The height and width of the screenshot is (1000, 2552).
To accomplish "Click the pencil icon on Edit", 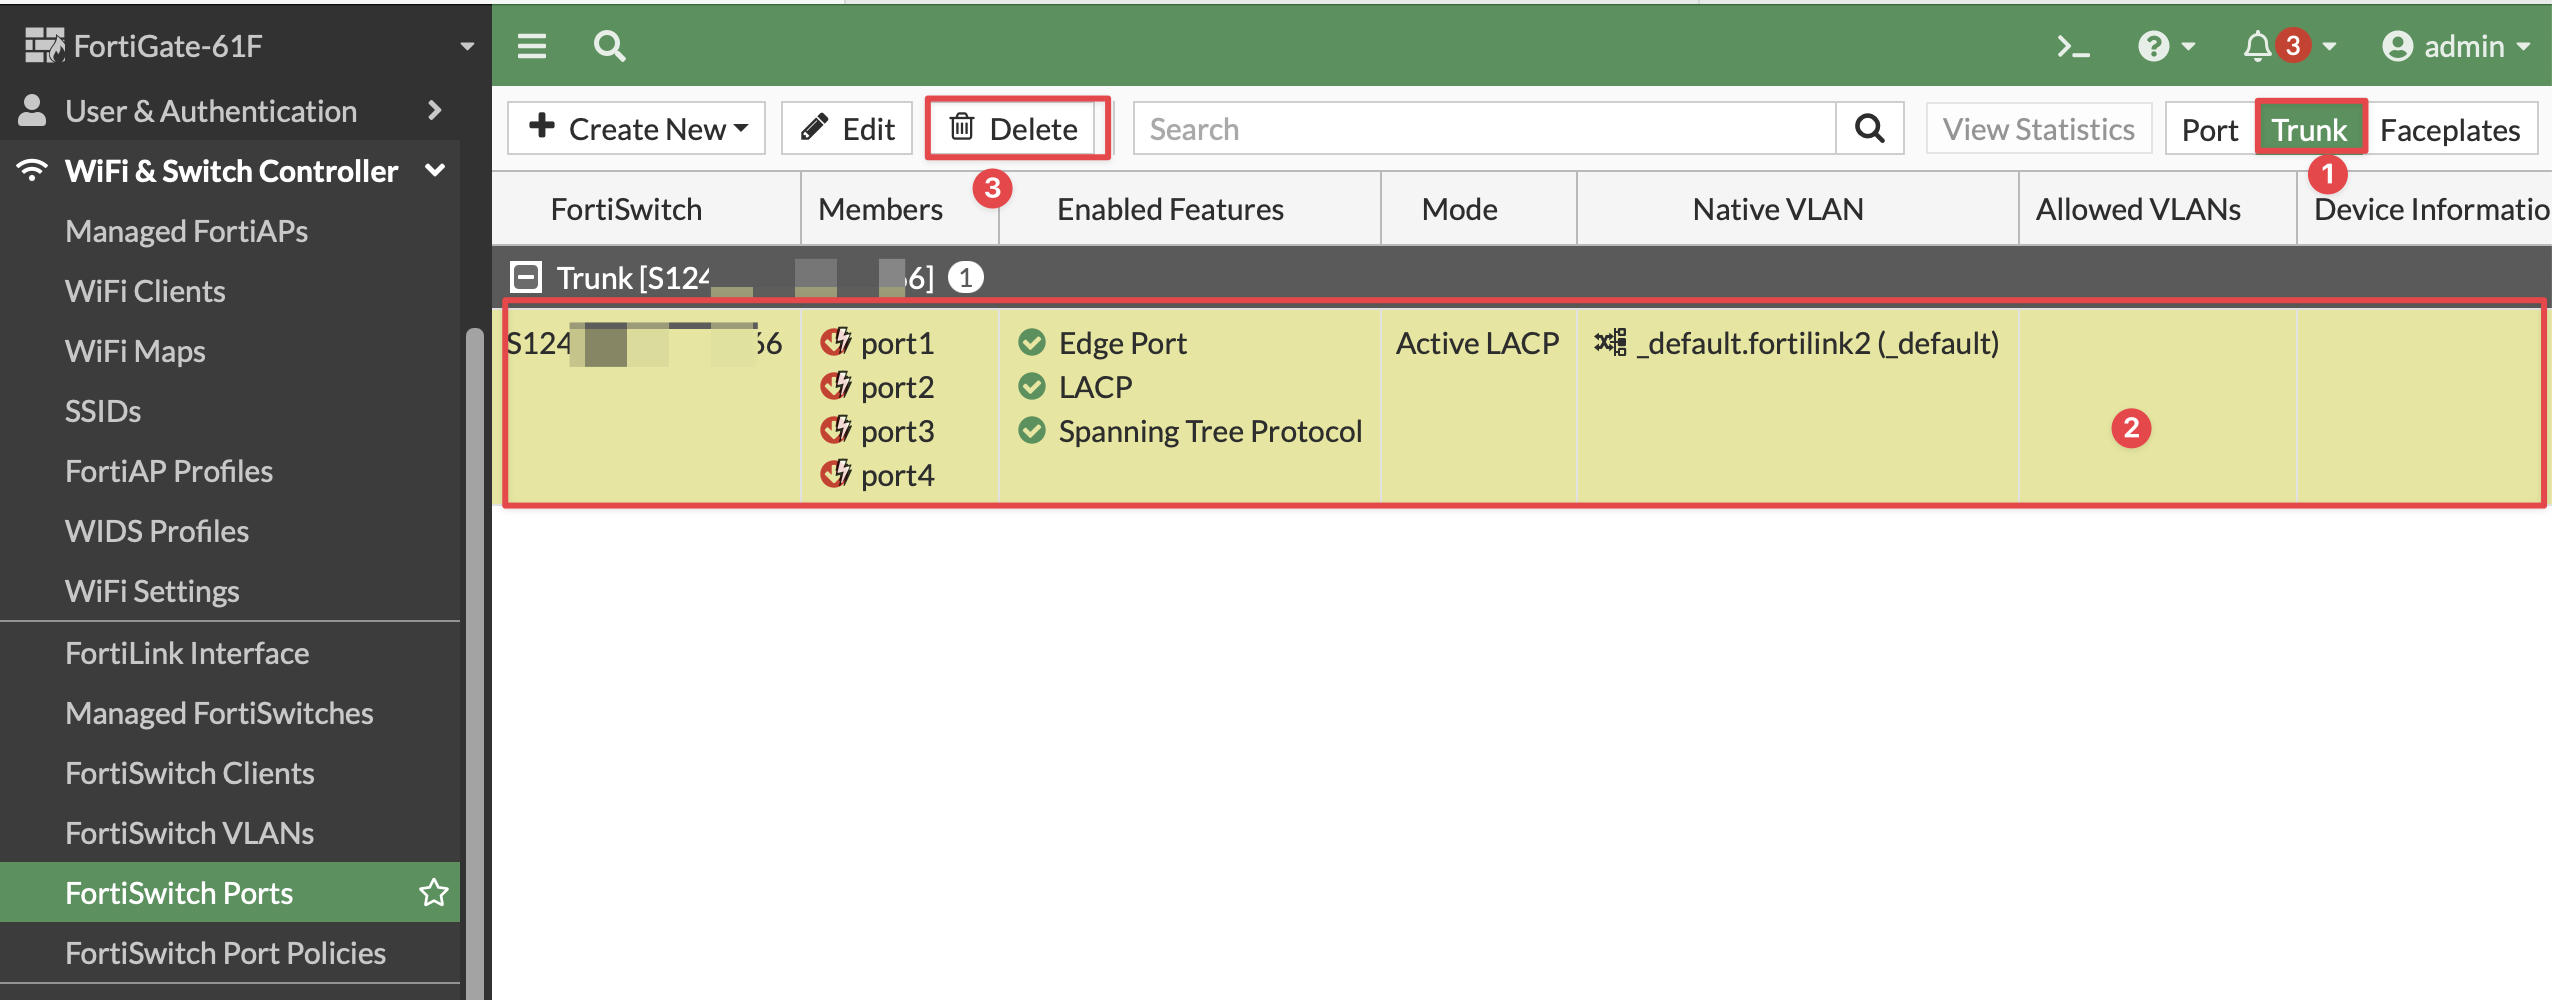I will (814, 127).
